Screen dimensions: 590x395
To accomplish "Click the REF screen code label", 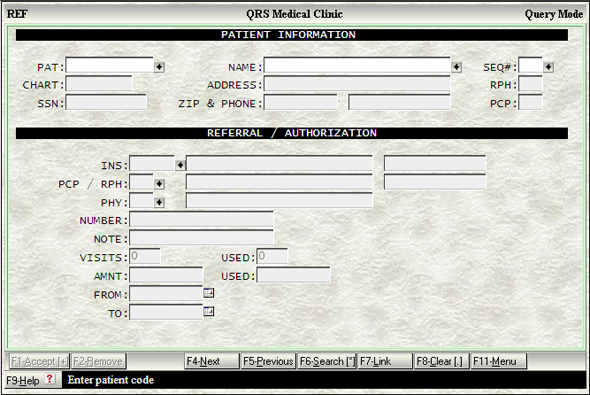I will click(x=17, y=14).
